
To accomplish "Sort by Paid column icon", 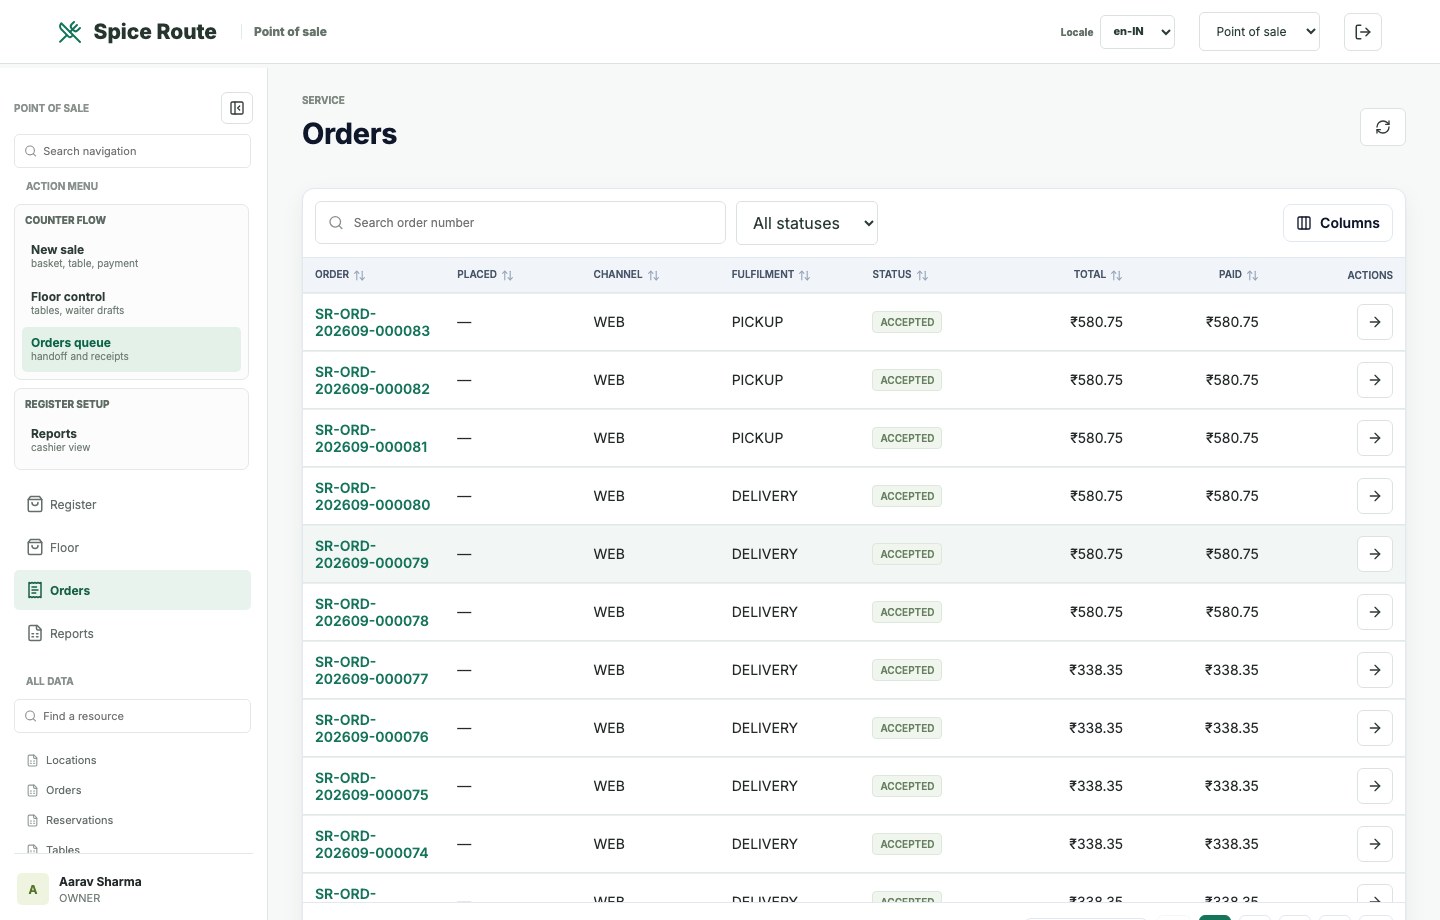I will 1253,275.
